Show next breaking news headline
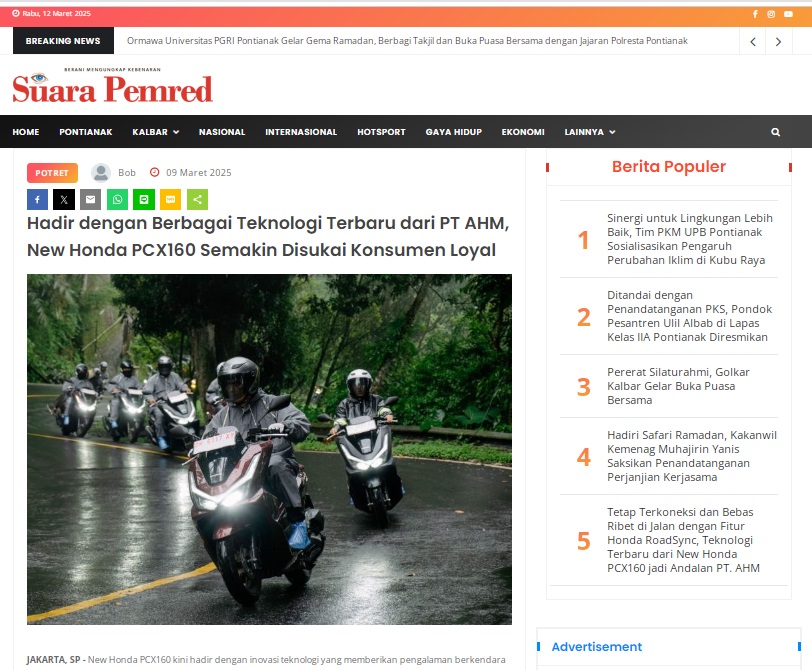This screenshot has width=812, height=670. pos(778,41)
